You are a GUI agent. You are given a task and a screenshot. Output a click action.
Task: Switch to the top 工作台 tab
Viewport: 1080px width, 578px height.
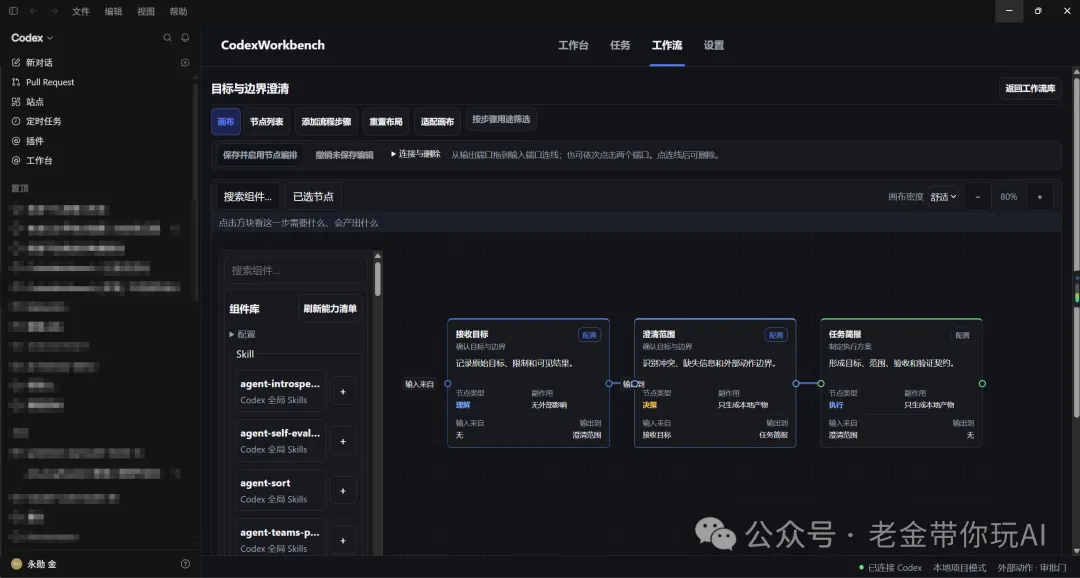(x=573, y=45)
